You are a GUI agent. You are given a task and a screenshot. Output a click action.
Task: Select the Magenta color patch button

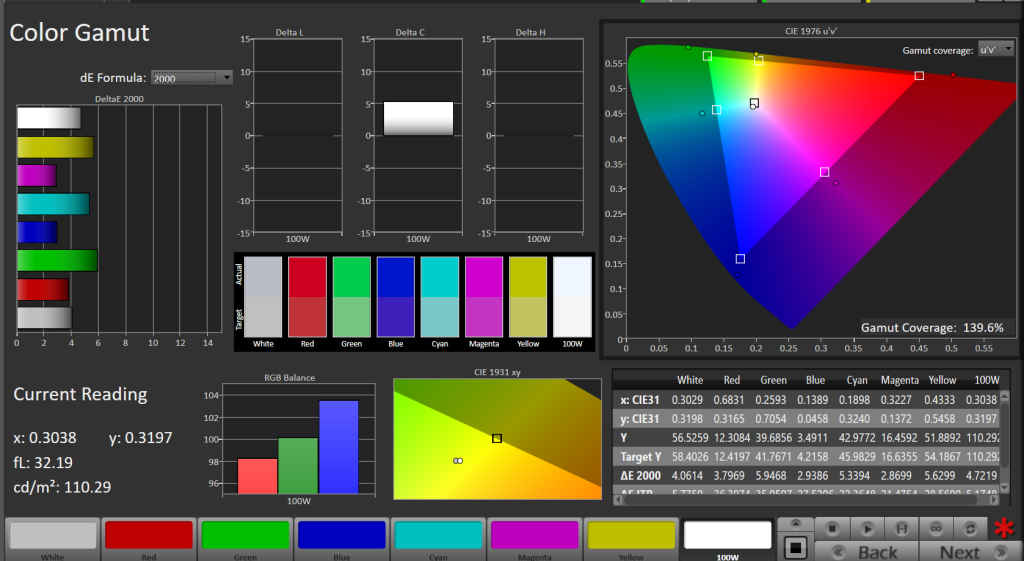[x=534, y=537]
